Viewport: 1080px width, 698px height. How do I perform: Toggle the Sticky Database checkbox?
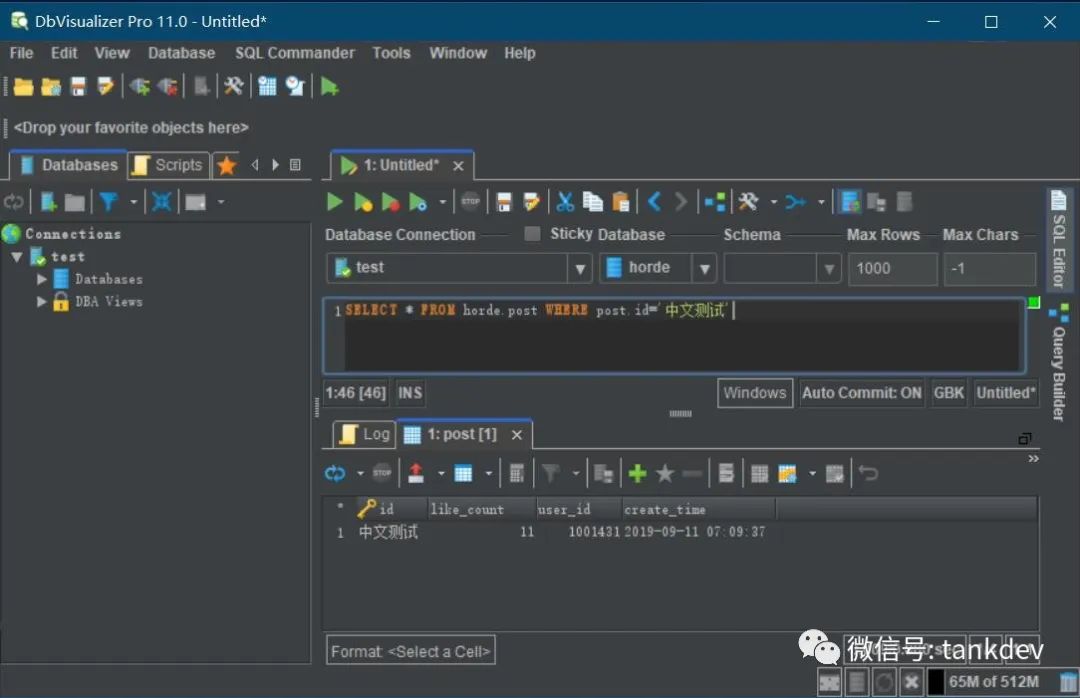[532, 234]
